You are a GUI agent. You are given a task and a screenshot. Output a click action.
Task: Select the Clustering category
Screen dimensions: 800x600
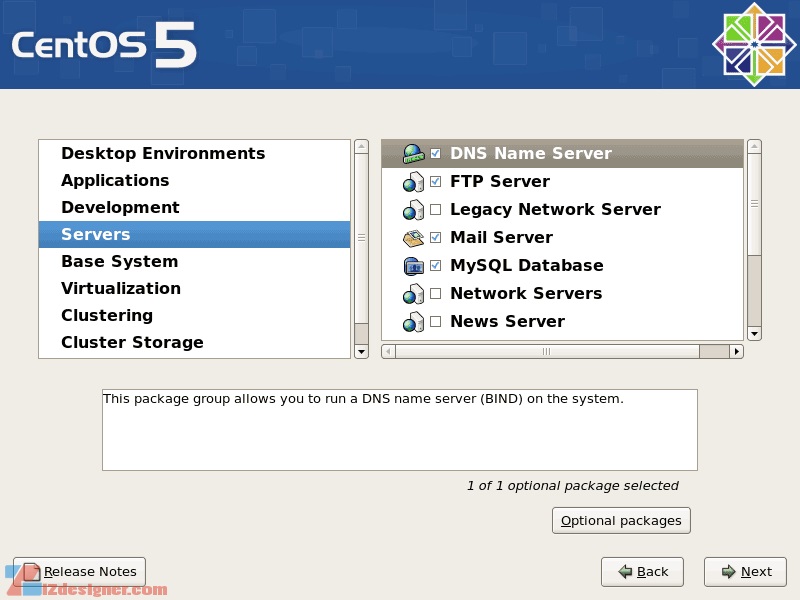click(194, 316)
